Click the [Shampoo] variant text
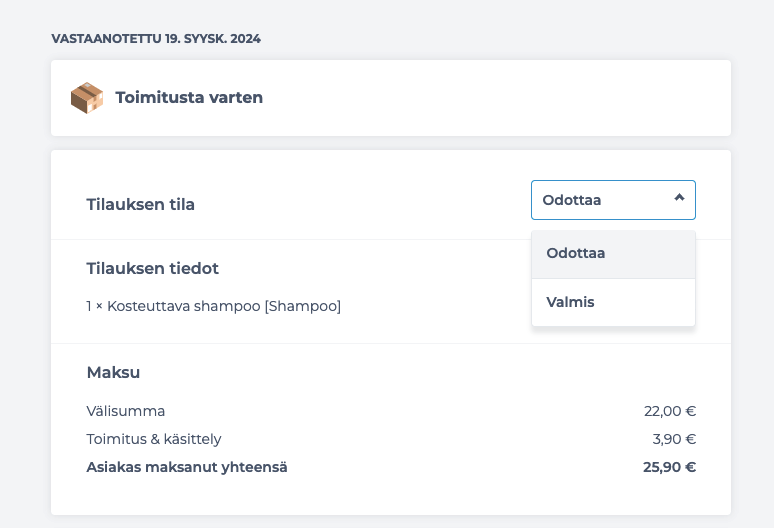Image resolution: width=774 pixels, height=528 pixels. [x=303, y=306]
